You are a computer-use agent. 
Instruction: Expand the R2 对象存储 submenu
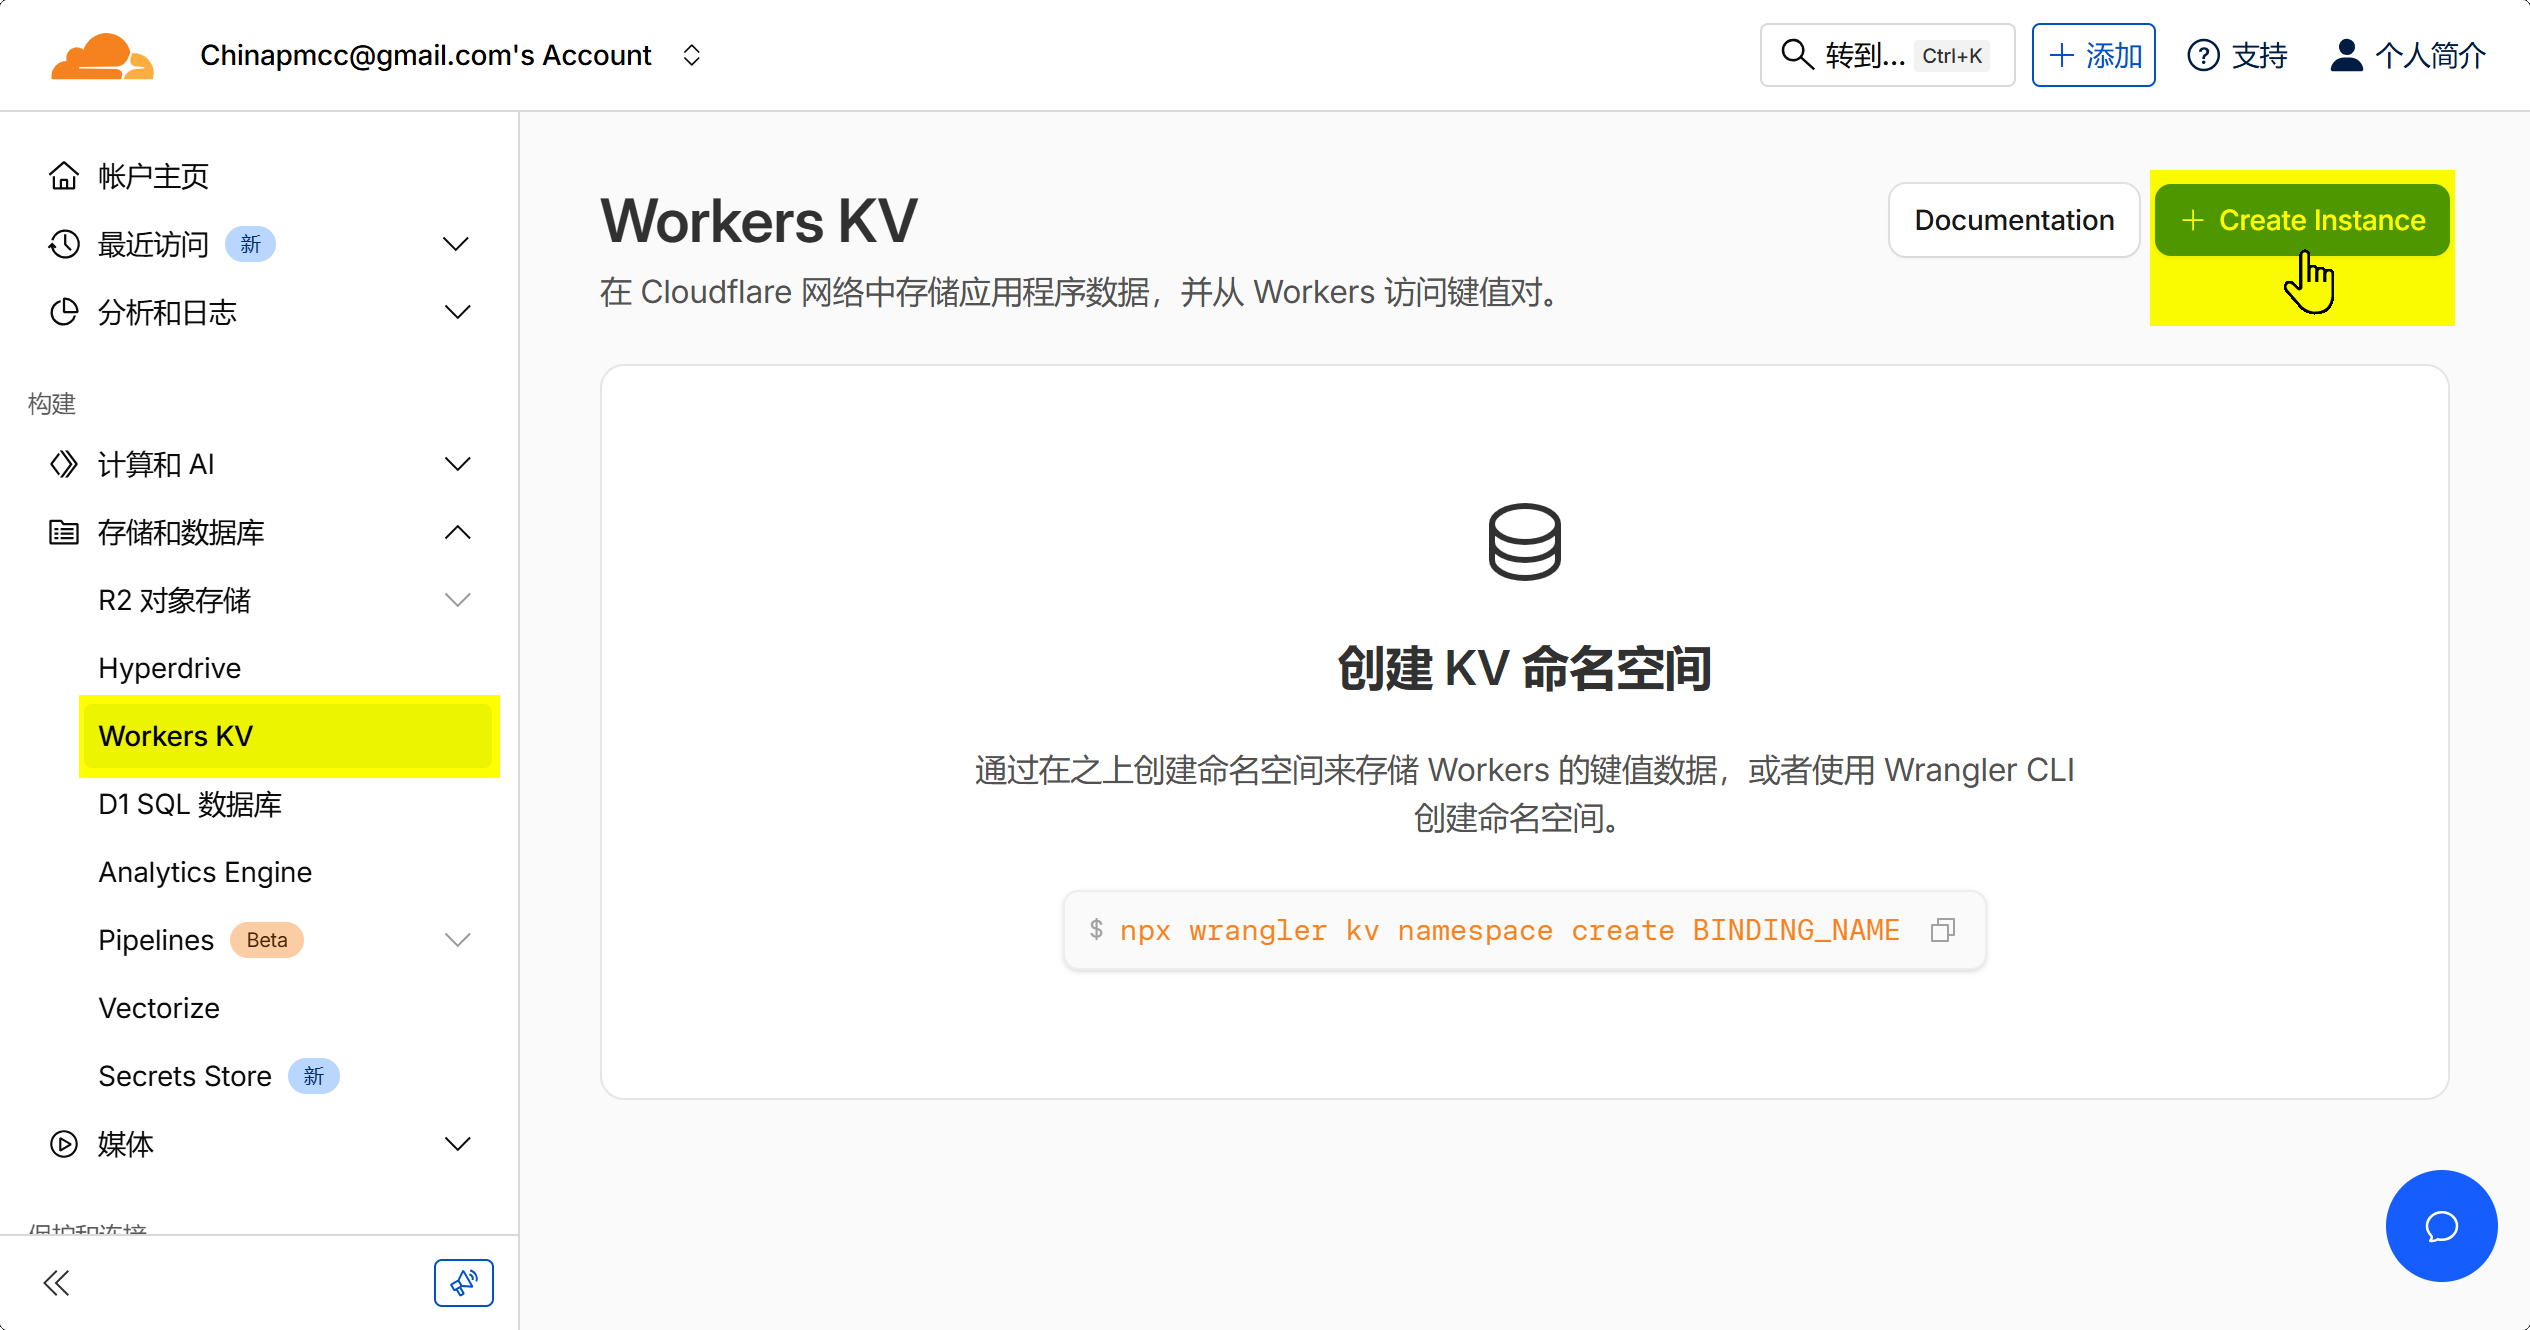456,600
